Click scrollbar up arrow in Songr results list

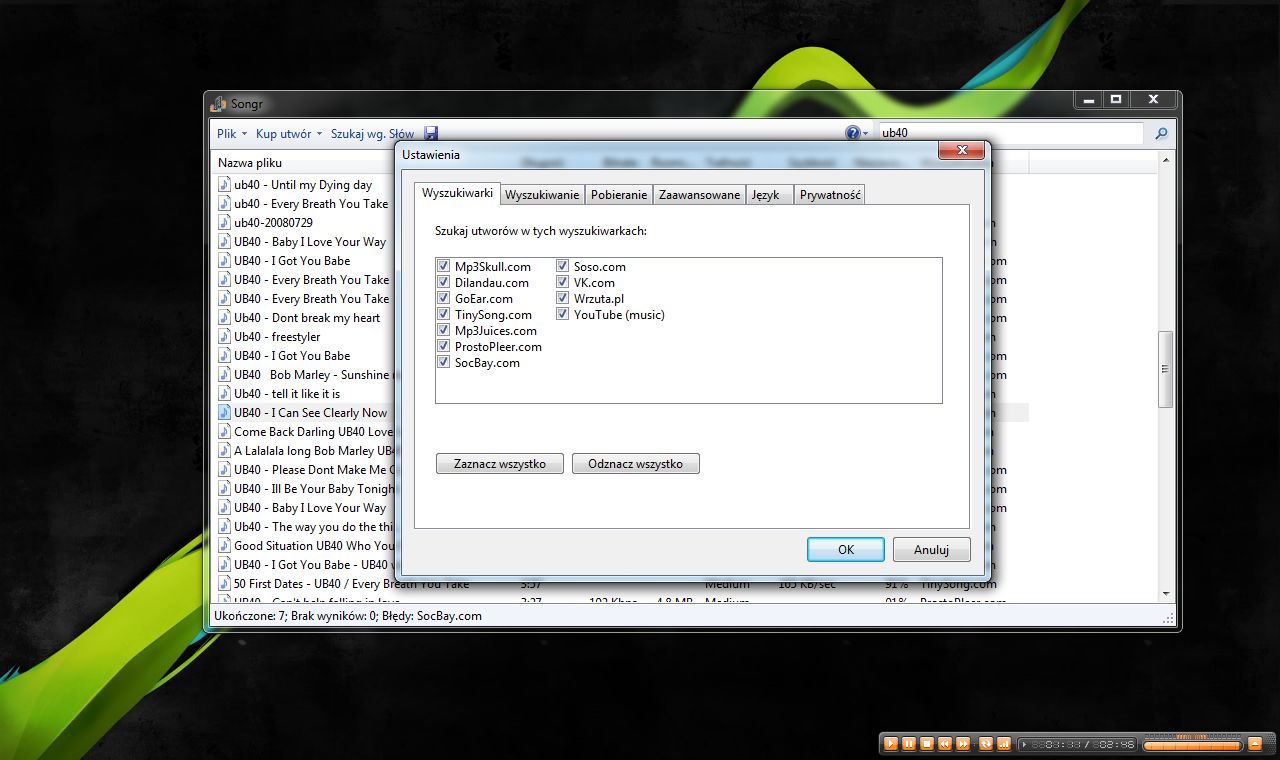pos(1165,161)
